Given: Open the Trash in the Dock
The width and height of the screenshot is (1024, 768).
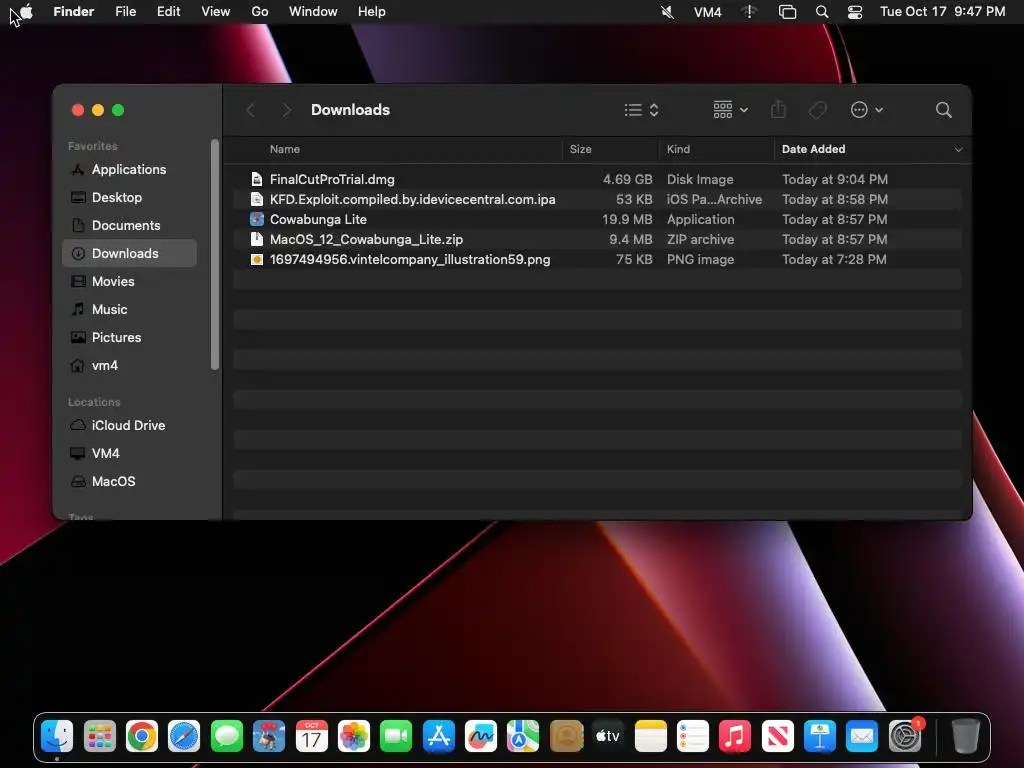Looking at the screenshot, I should coord(965,737).
